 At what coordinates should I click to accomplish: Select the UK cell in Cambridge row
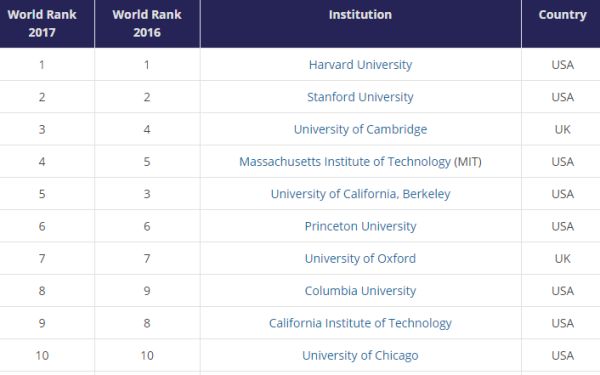point(561,129)
